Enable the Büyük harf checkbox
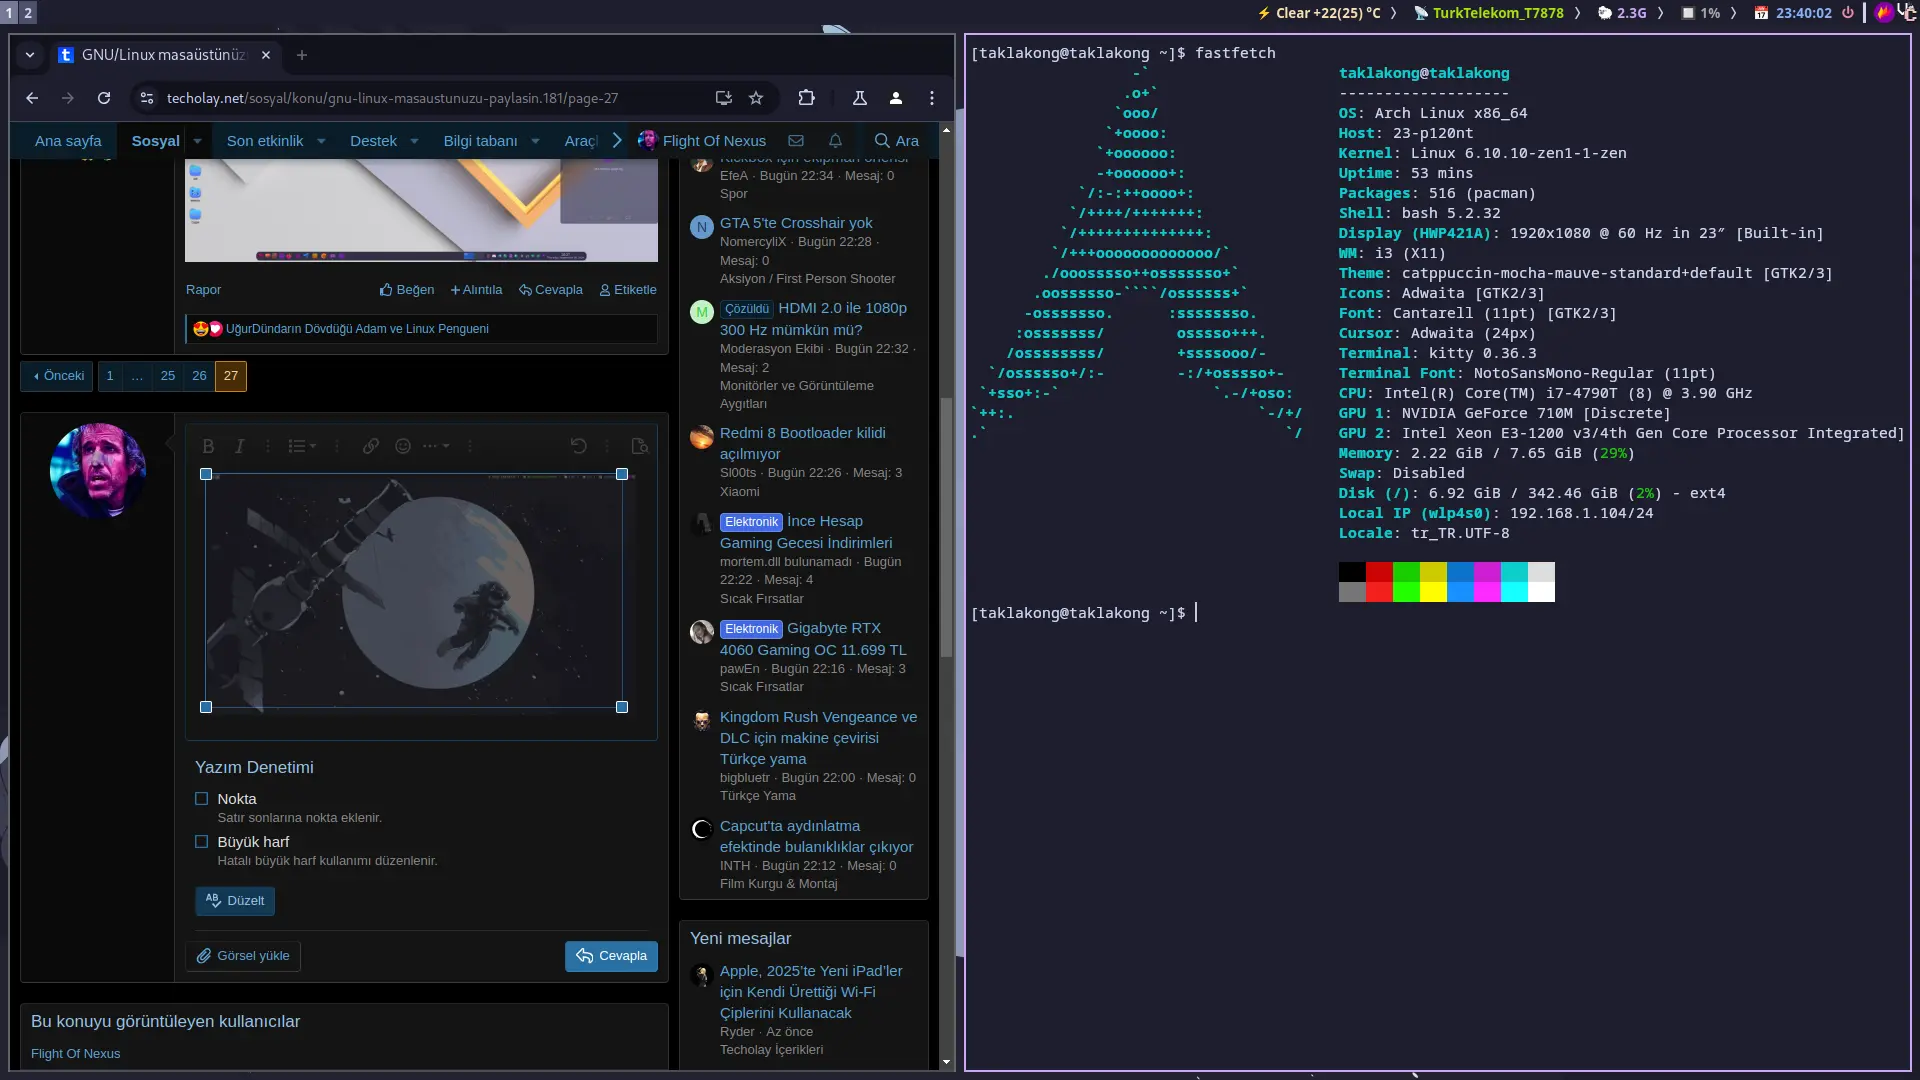The height and width of the screenshot is (1080, 1920). click(x=201, y=842)
